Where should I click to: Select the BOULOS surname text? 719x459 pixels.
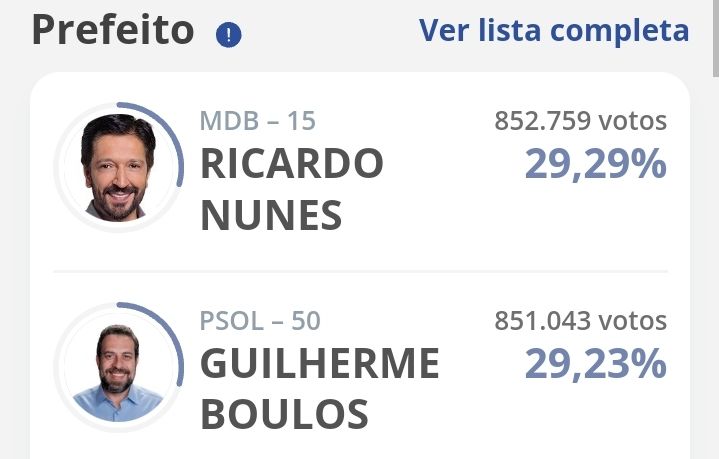[284, 413]
